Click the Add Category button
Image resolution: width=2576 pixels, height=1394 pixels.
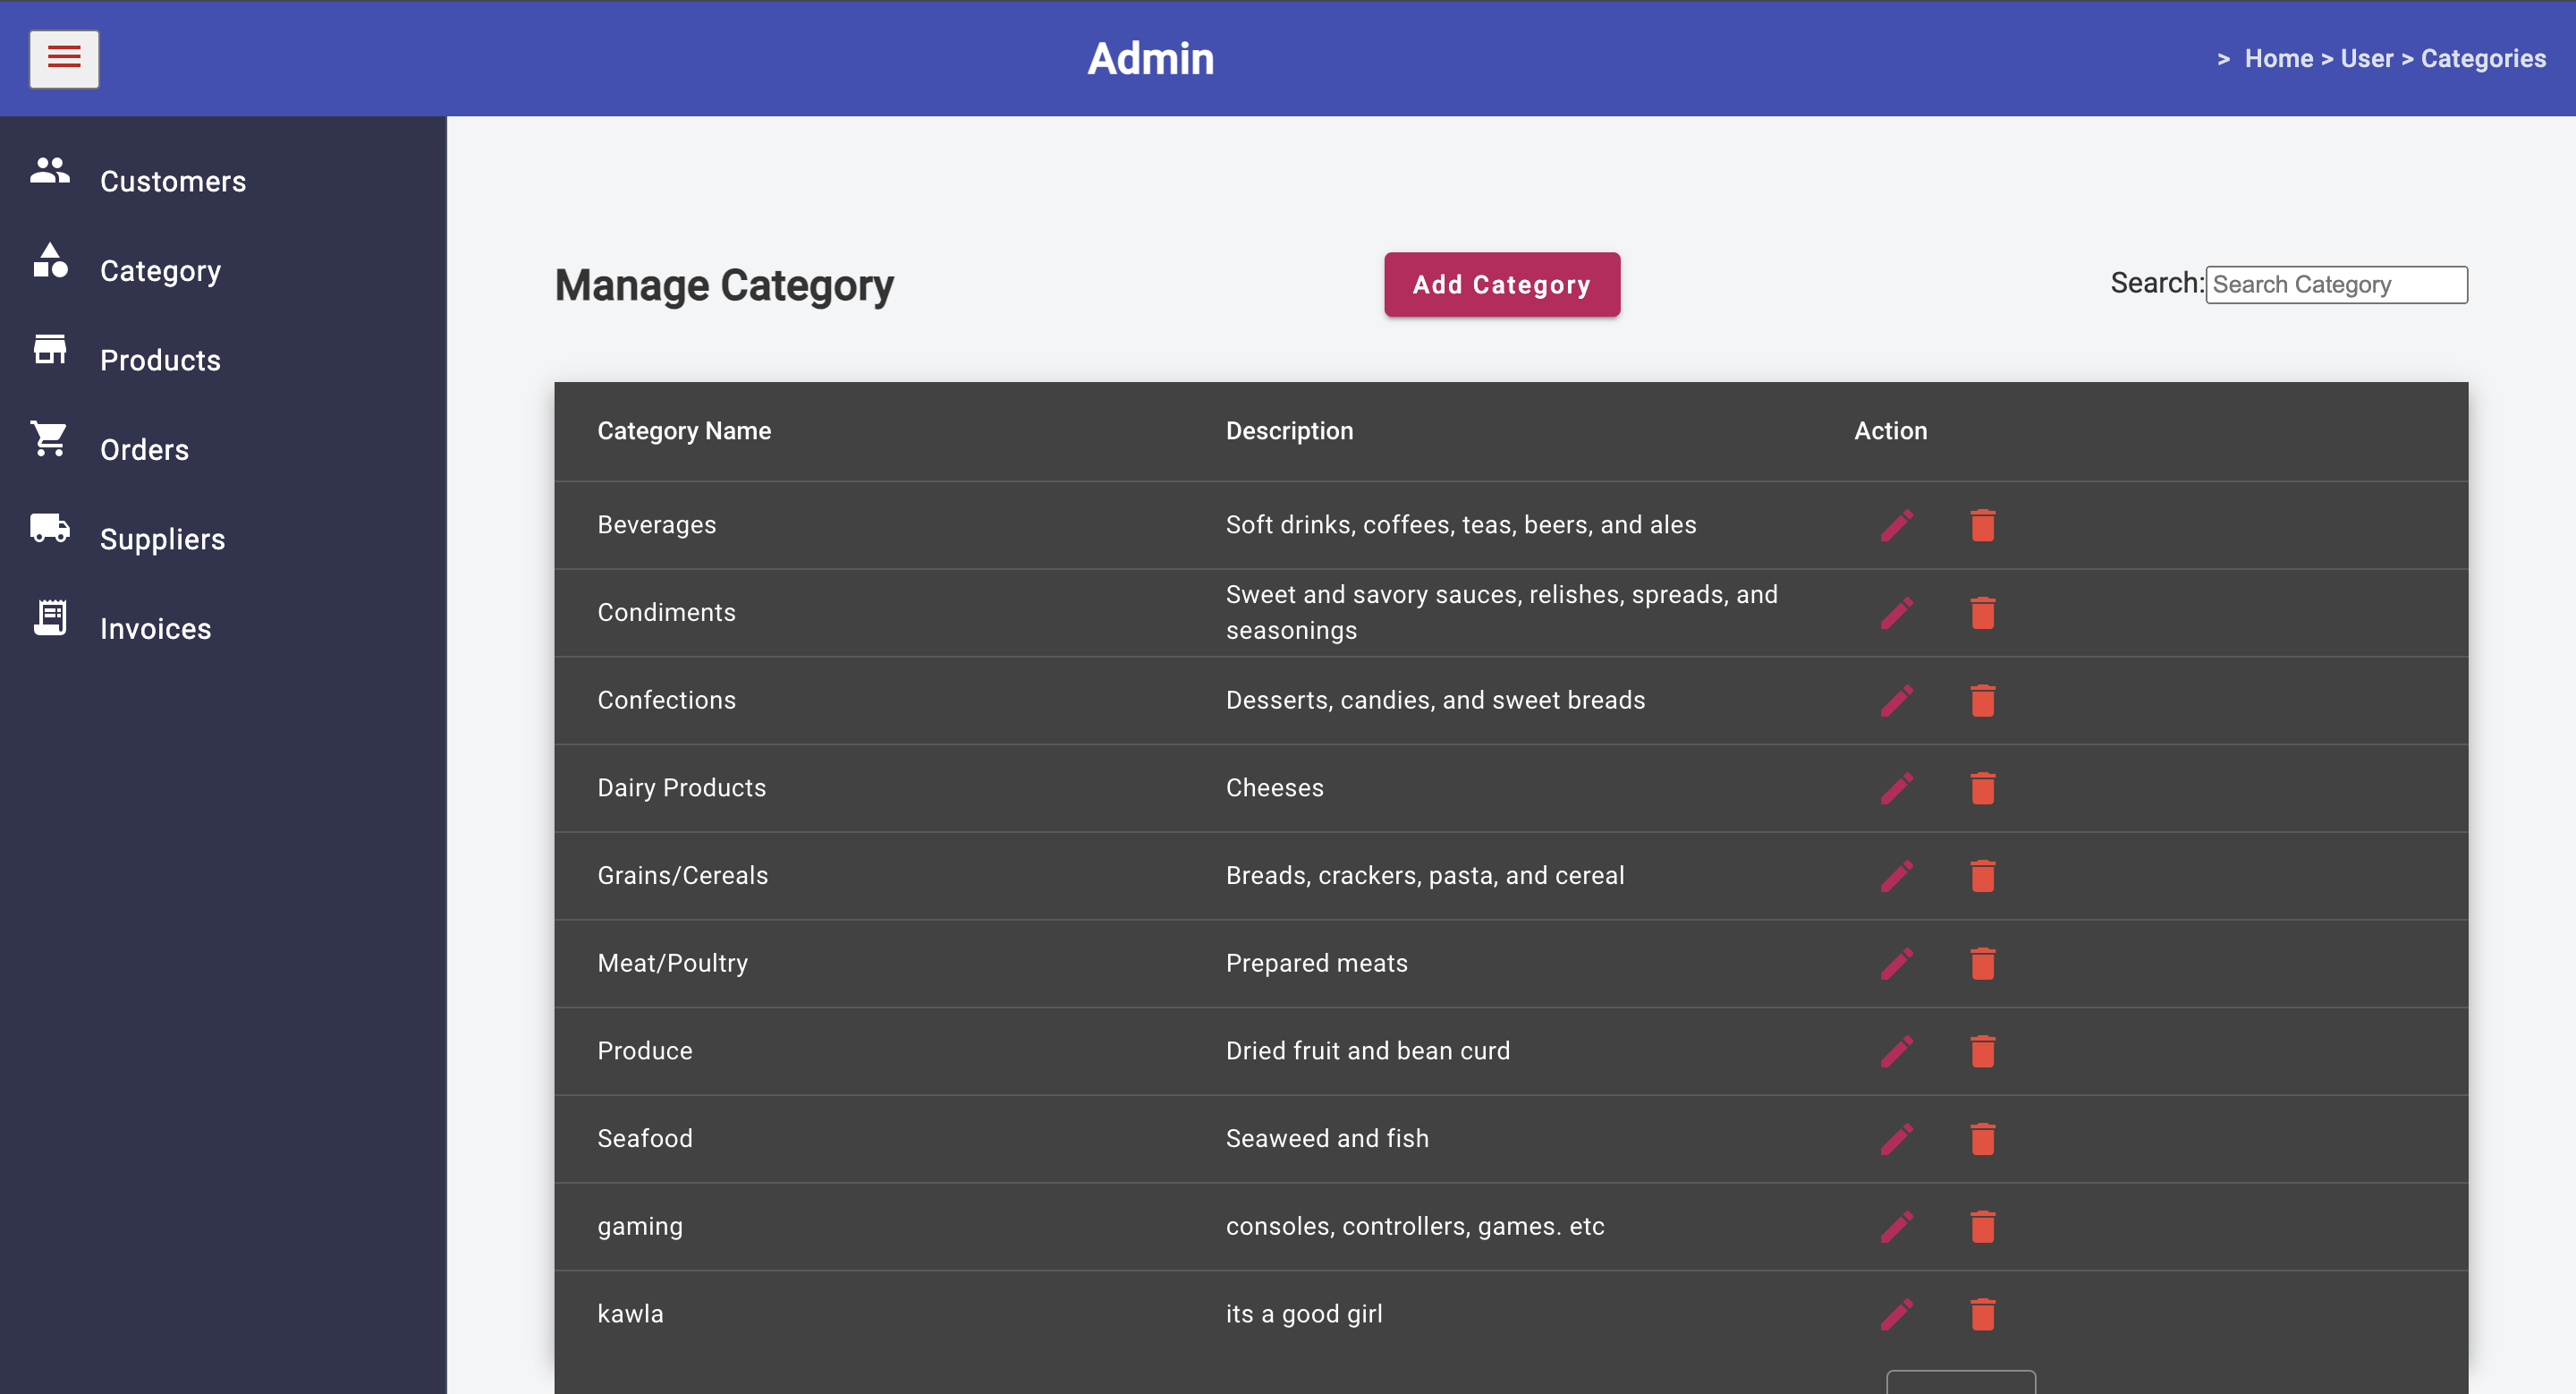(1501, 285)
